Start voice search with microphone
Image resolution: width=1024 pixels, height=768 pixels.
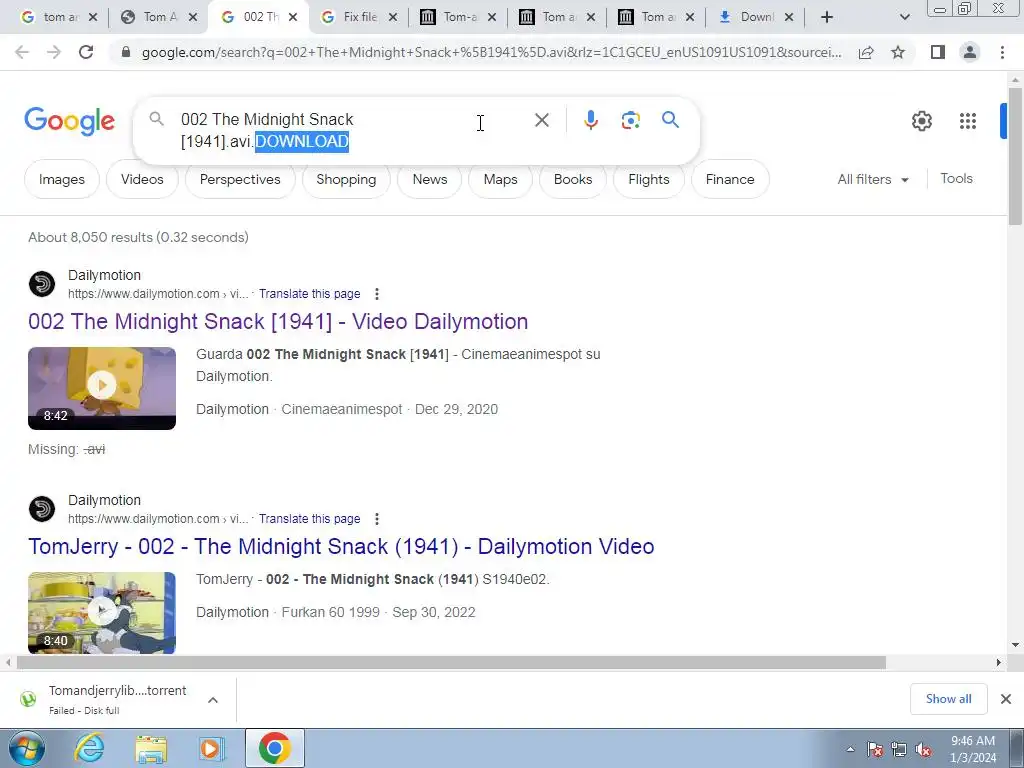click(591, 120)
